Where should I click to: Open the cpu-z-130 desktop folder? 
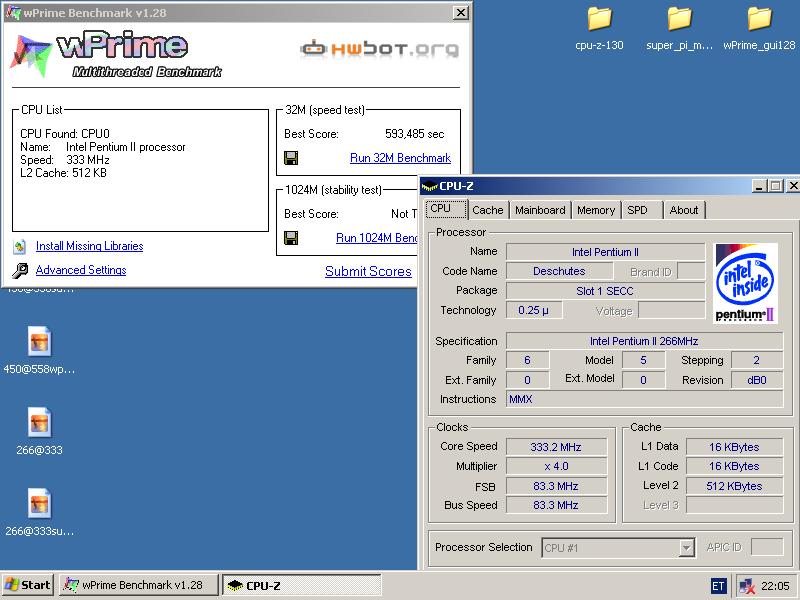tap(599, 28)
